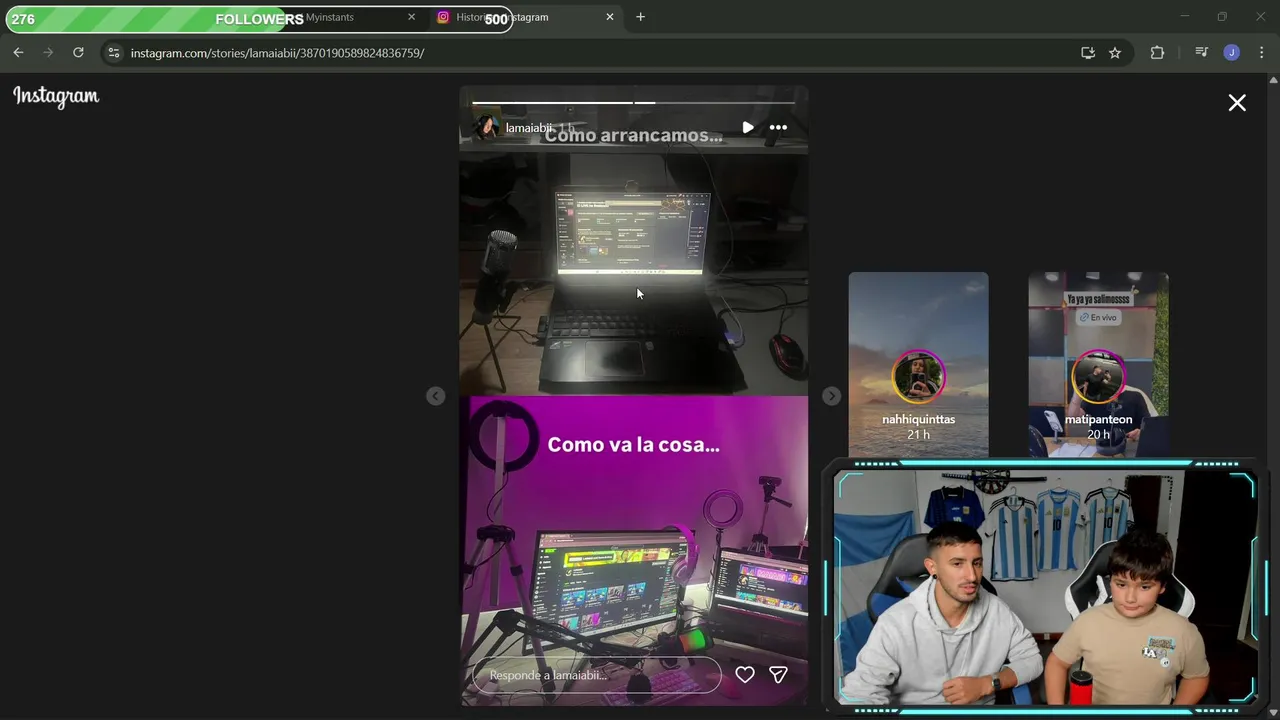Play the paused story

(747, 127)
